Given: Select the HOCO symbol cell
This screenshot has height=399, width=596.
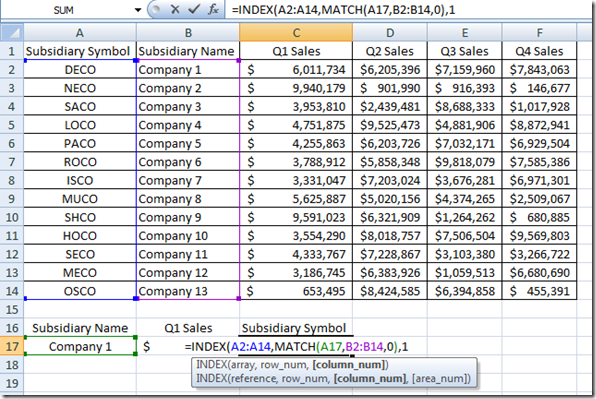Looking at the screenshot, I should tap(80, 236).
